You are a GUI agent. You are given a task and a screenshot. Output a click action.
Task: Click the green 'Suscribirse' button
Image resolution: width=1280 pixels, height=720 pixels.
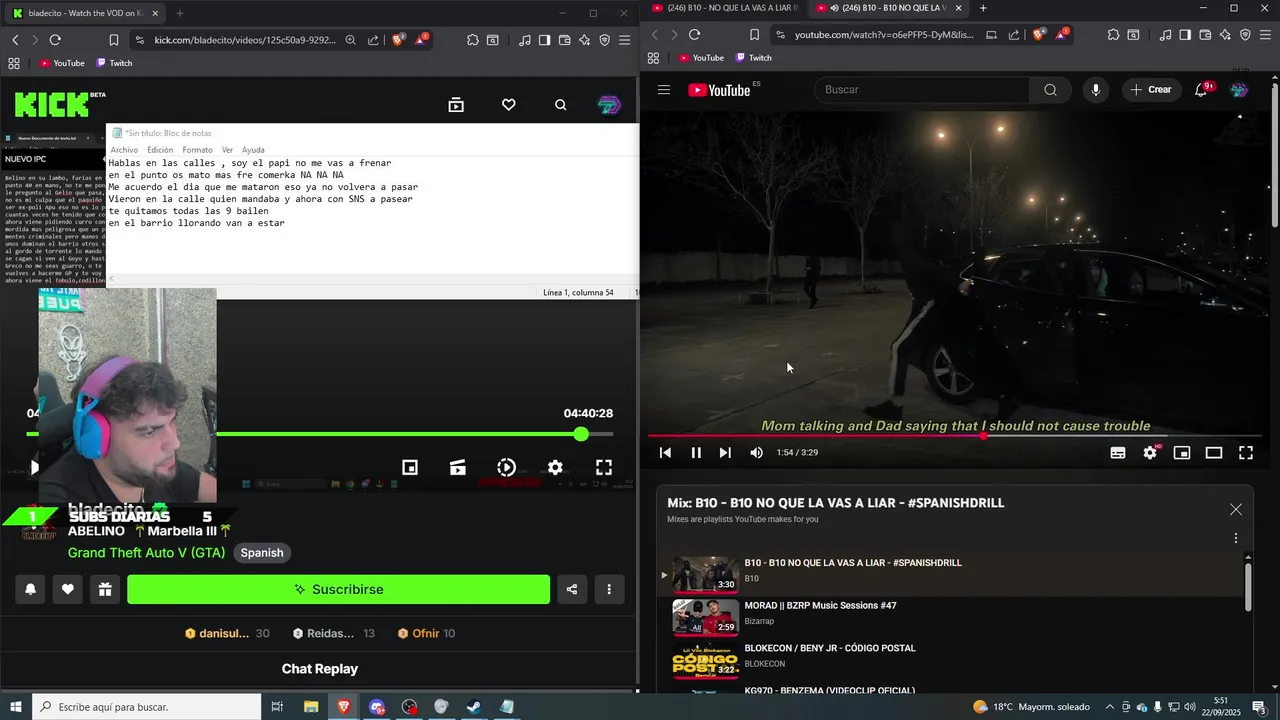point(338,589)
